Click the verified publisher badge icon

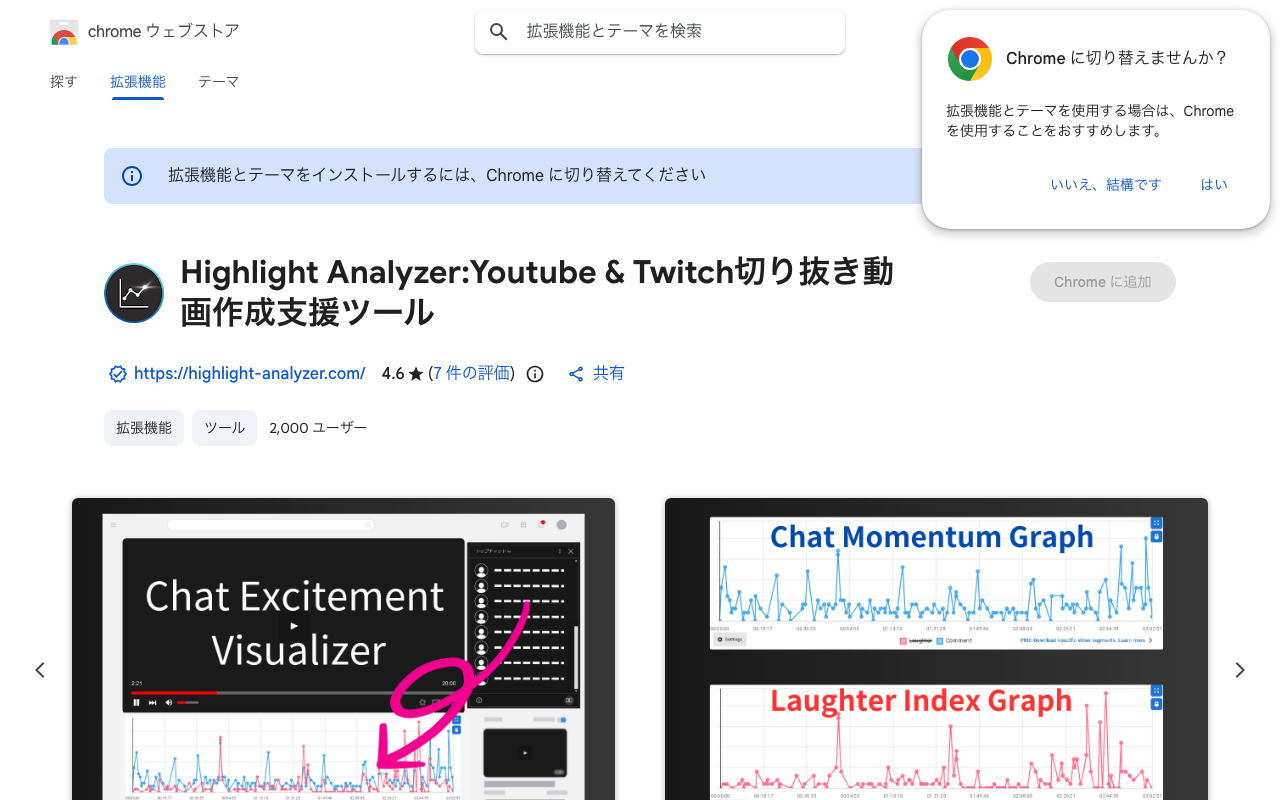(117, 374)
